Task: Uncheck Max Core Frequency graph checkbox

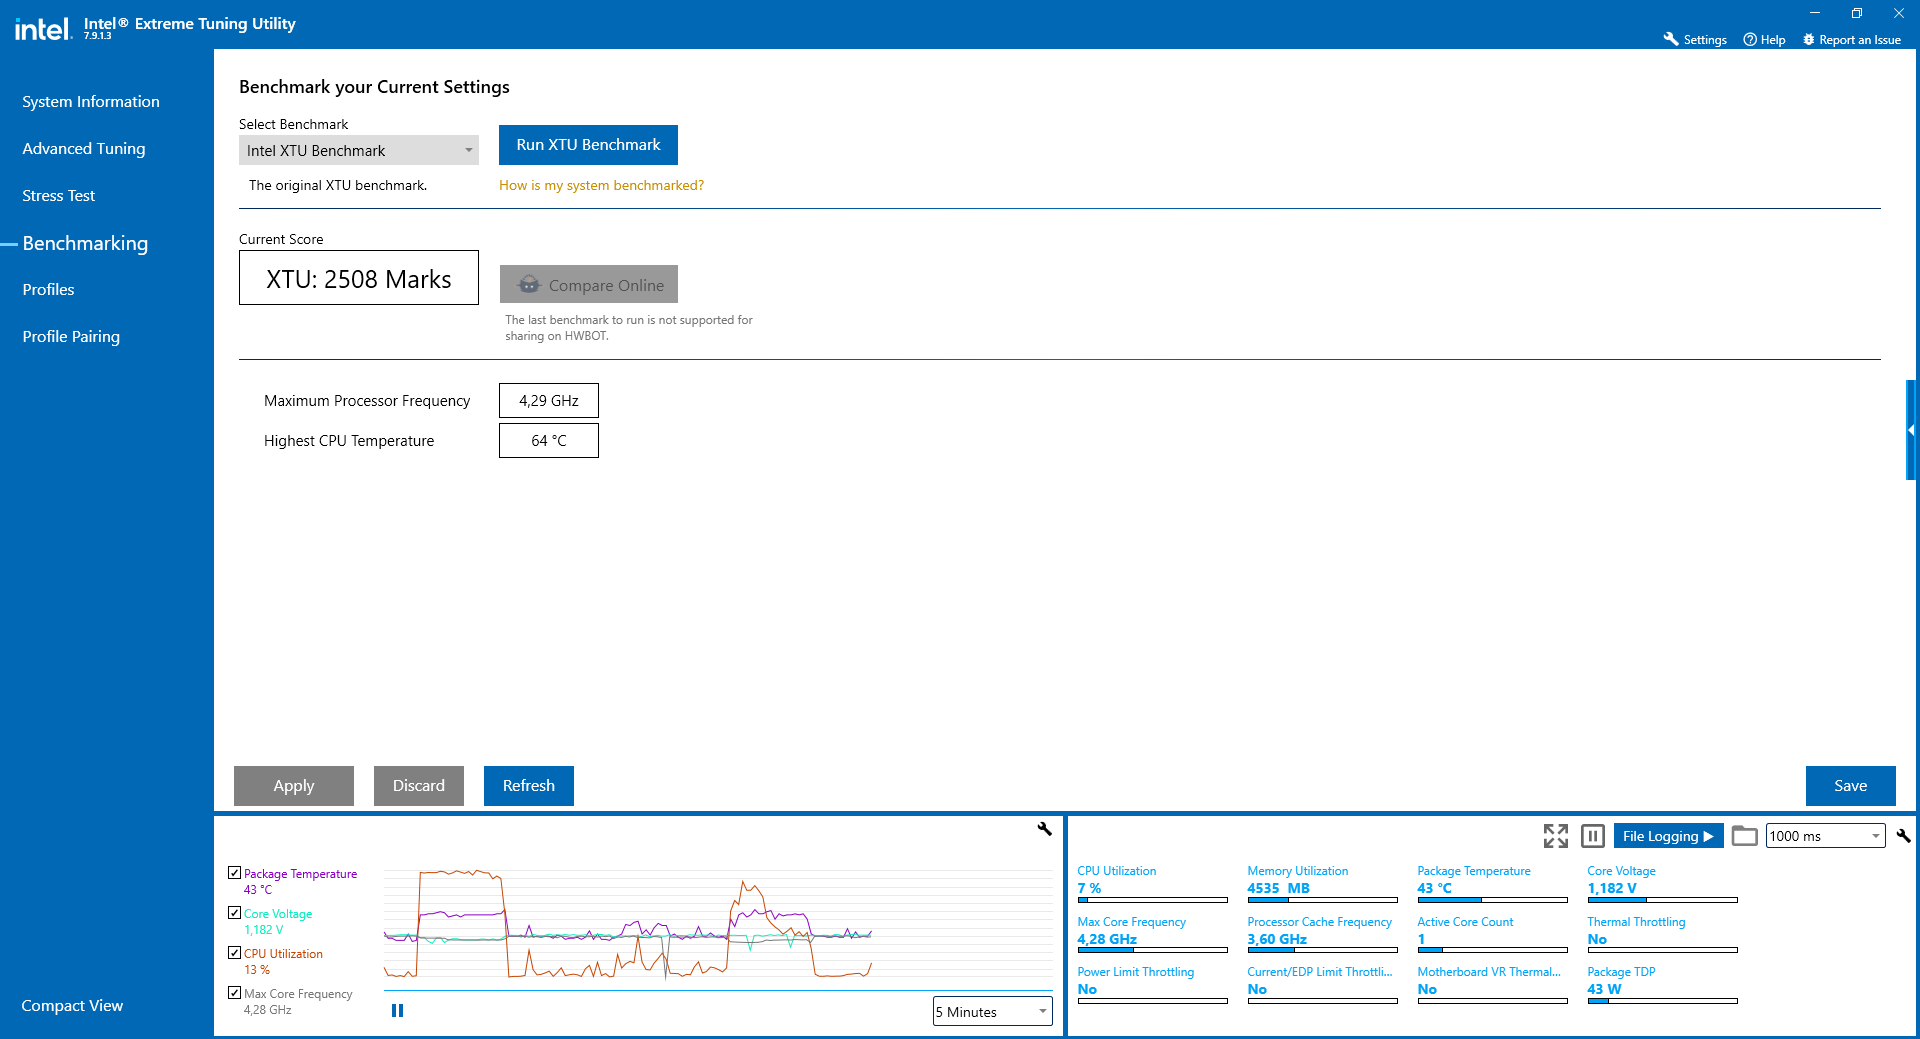Action: click(x=234, y=993)
